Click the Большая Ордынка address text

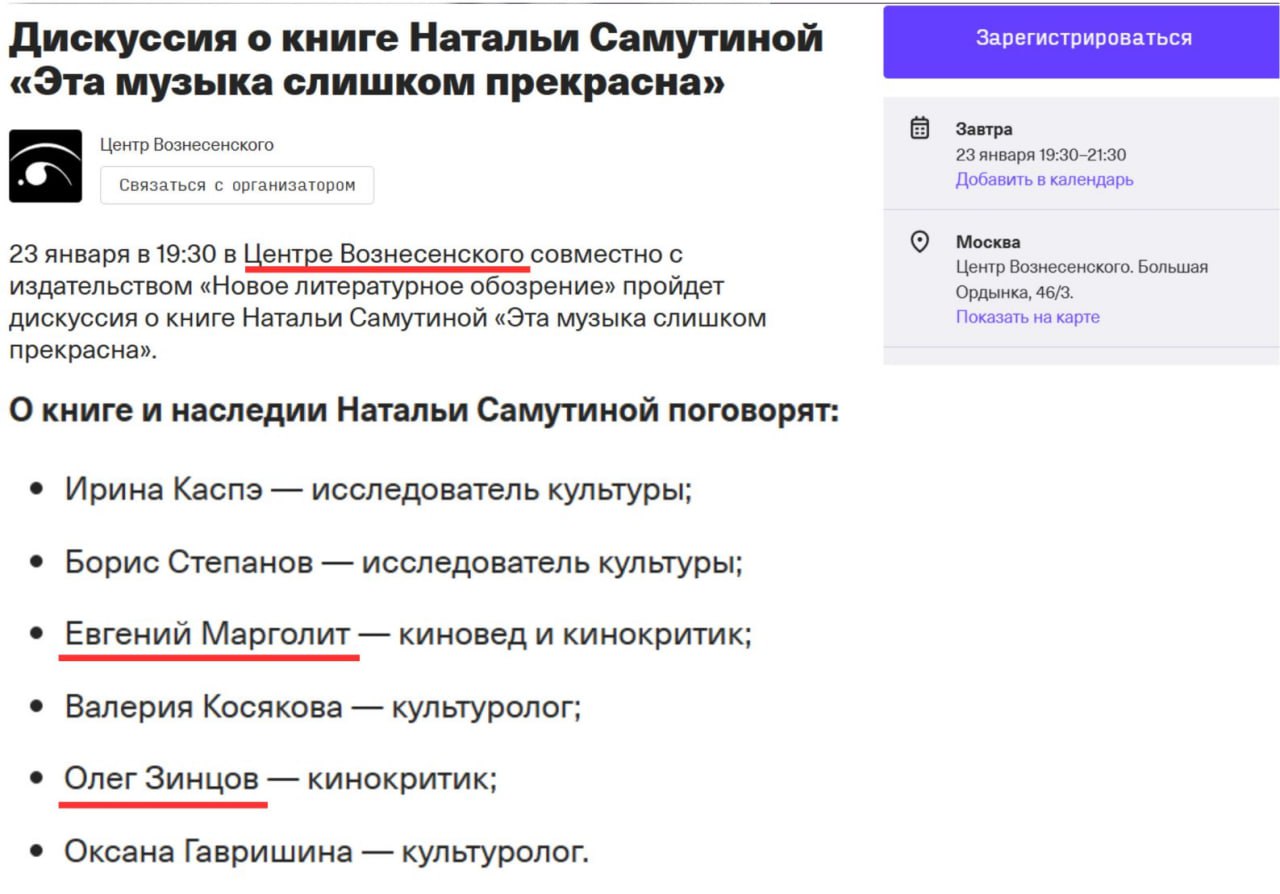tap(1081, 280)
